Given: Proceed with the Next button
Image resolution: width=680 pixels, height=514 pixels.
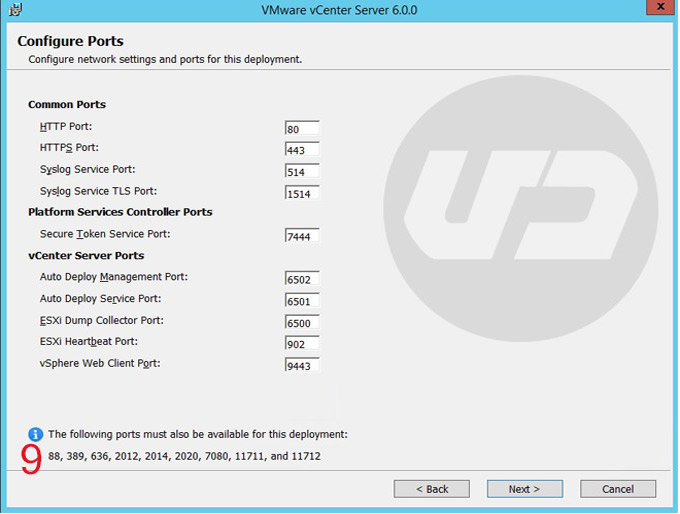Looking at the screenshot, I should (x=525, y=489).
